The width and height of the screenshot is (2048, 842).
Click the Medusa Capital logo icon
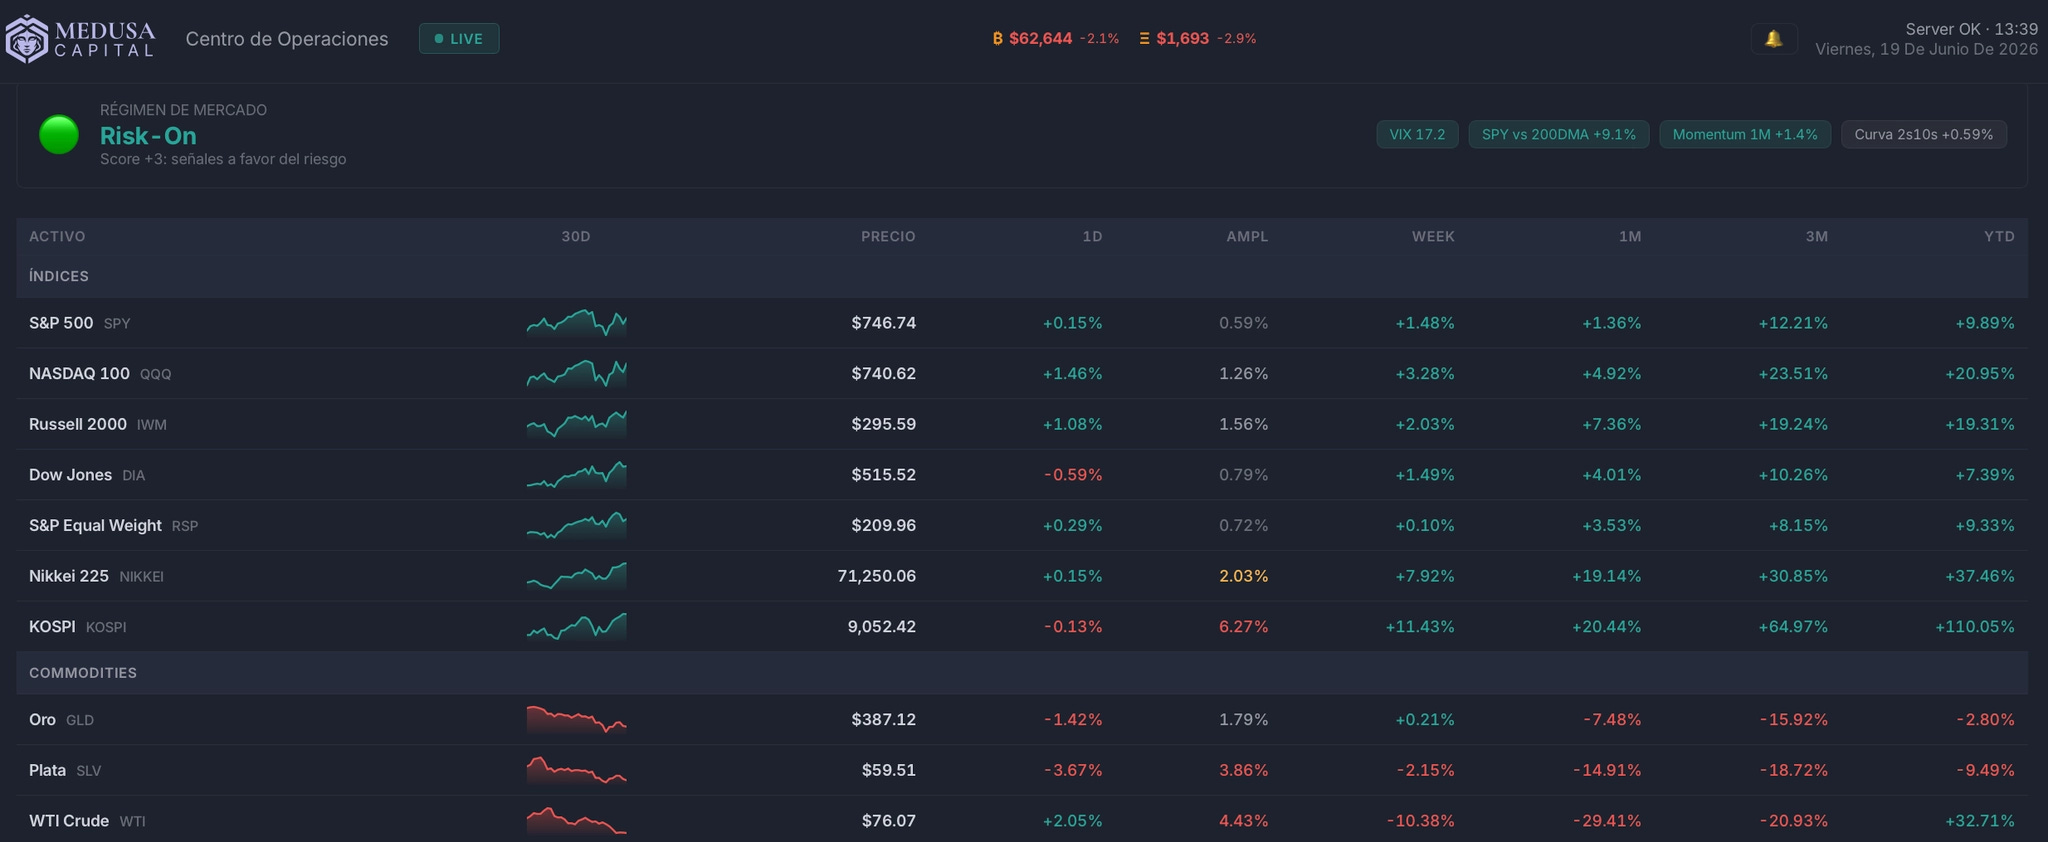pyautogui.click(x=27, y=39)
